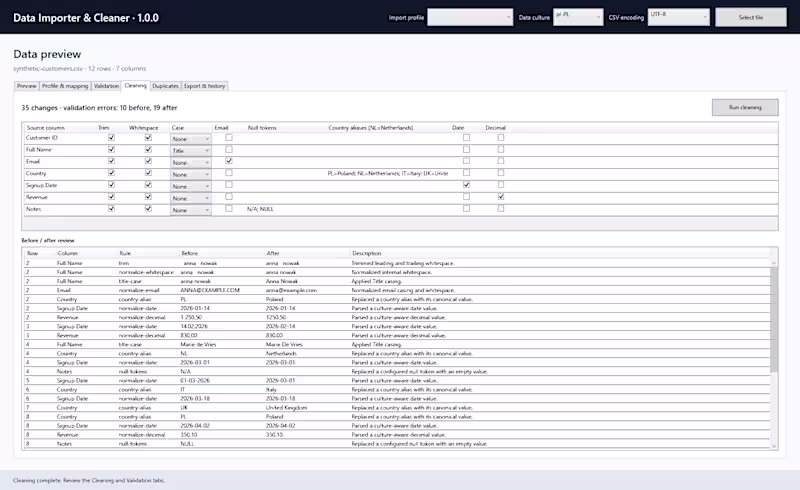Enable Decimal checkbox for Full Name
Screen dimensions: 800x490
click(501, 150)
